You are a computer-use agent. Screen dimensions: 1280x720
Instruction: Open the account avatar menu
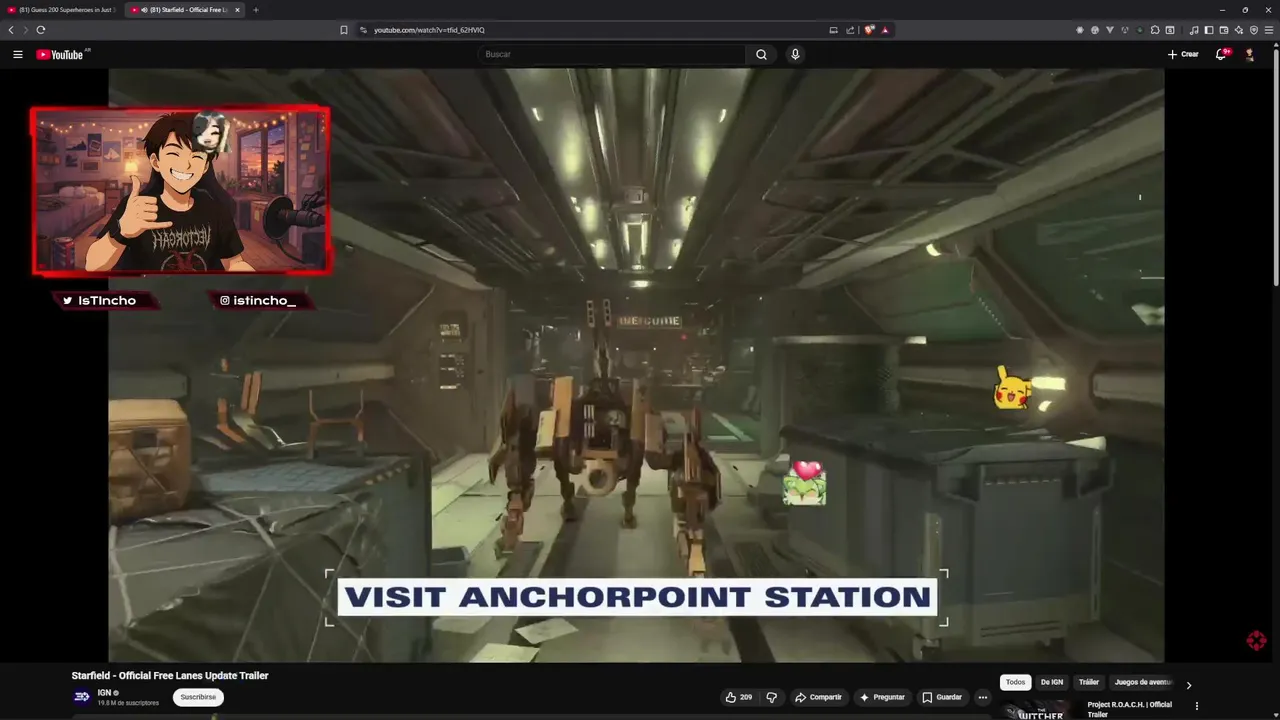(1250, 54)
